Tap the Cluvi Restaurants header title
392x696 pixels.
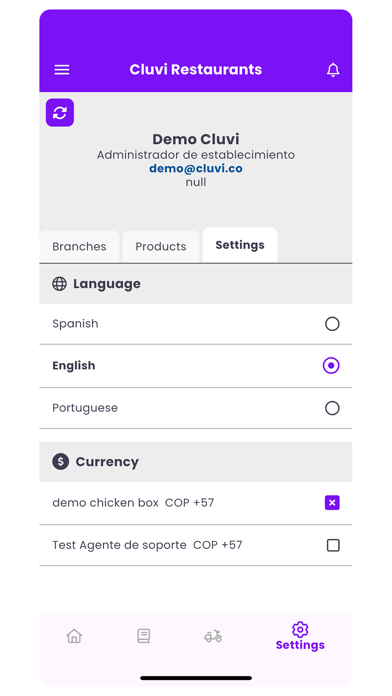pyautogui.click(x=196, y=70)
